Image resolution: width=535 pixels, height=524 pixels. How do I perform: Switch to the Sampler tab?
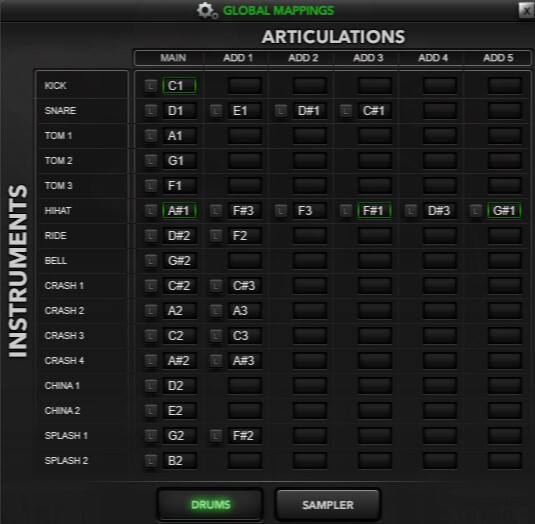point(328,505)
